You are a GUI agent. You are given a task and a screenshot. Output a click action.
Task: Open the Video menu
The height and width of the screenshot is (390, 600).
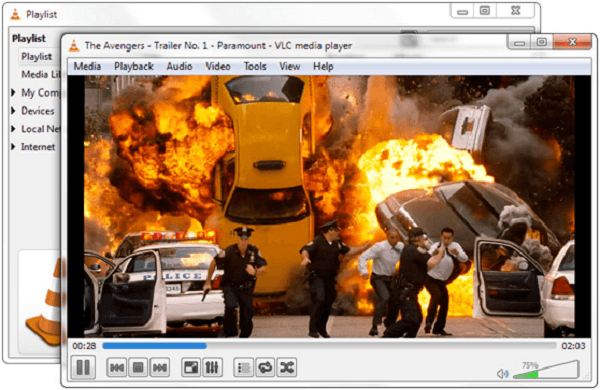click(218, 66)
